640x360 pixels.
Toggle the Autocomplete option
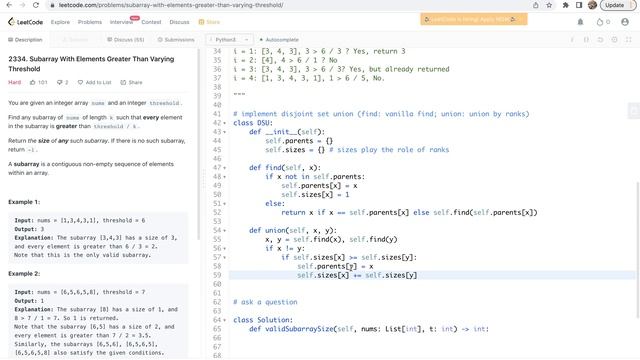(279, 40)
